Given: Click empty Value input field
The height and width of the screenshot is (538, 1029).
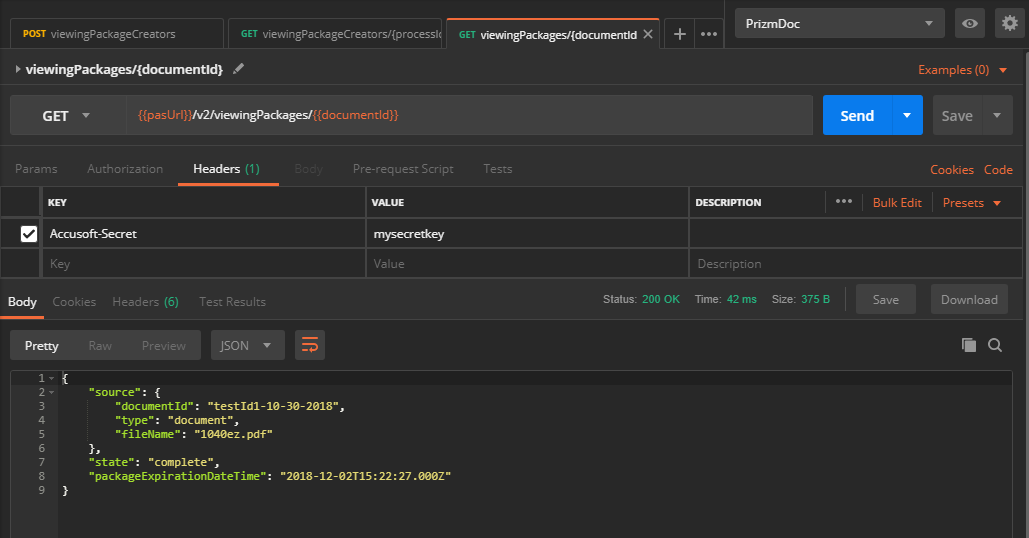Looking at the screenshot, I should [527, 264].
